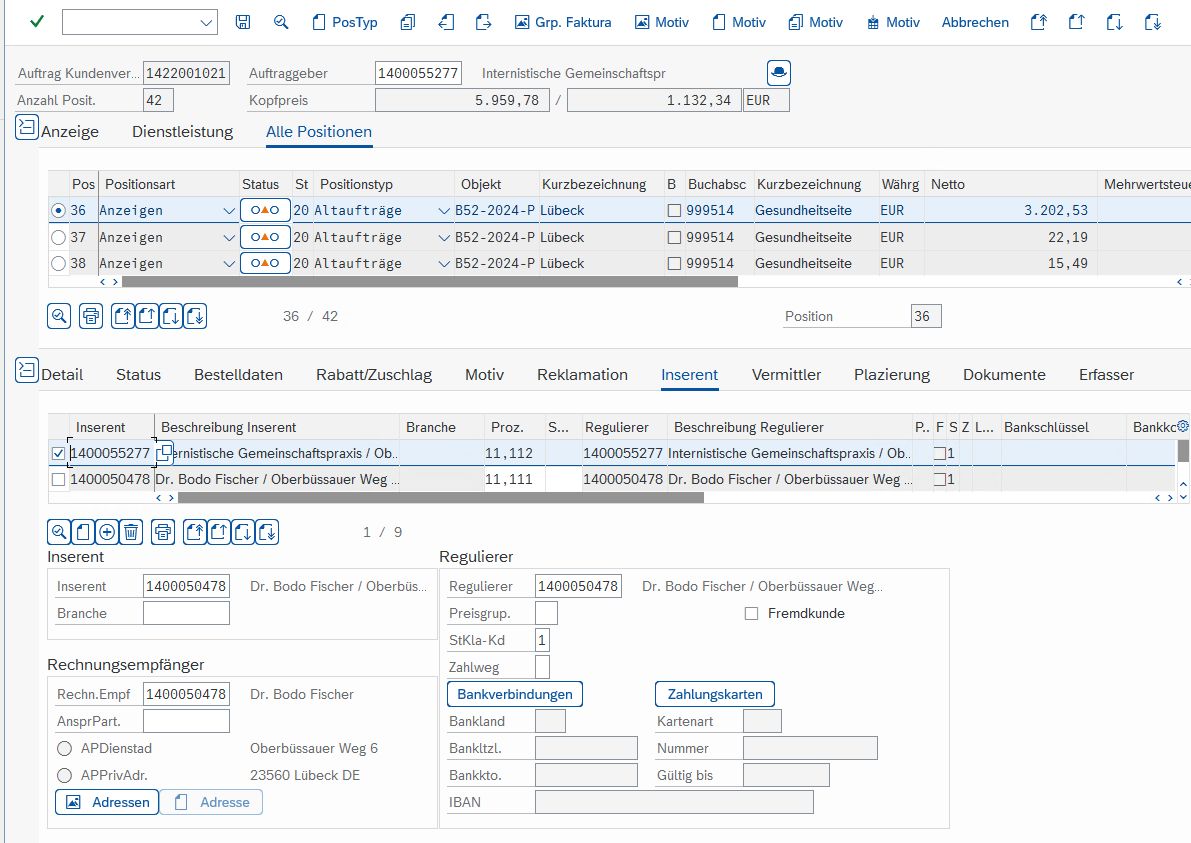The width and height of the screenshot is (1191, 843).
Task: Open Positionsart dropdown for position 36
Action: 229,210
